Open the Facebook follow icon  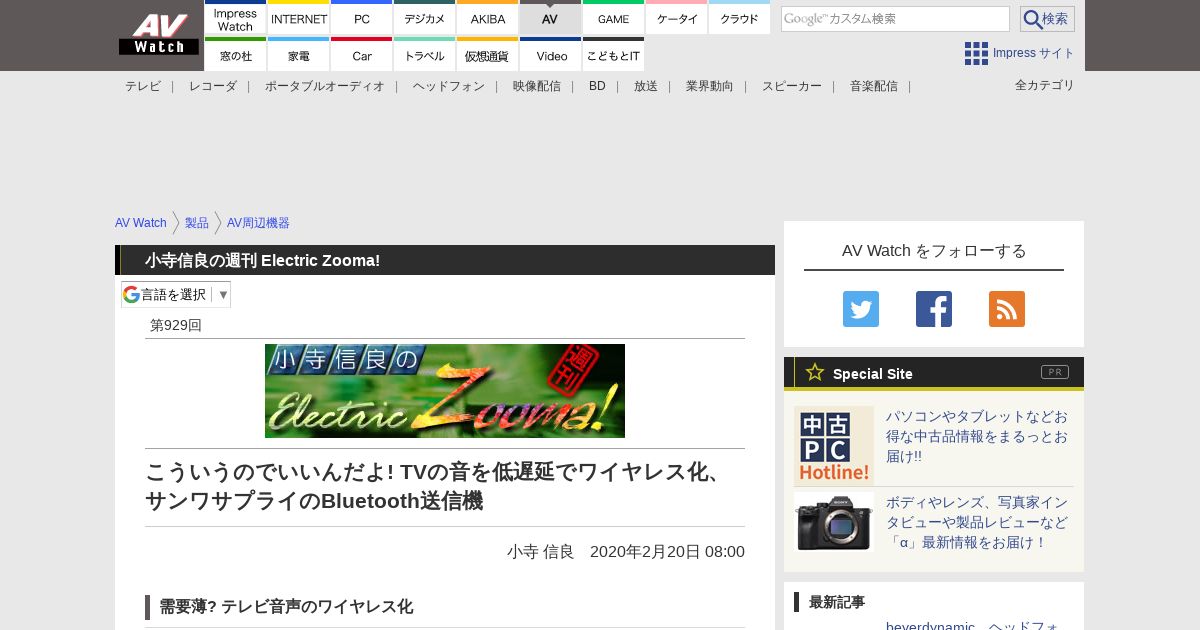pos(934,309)
